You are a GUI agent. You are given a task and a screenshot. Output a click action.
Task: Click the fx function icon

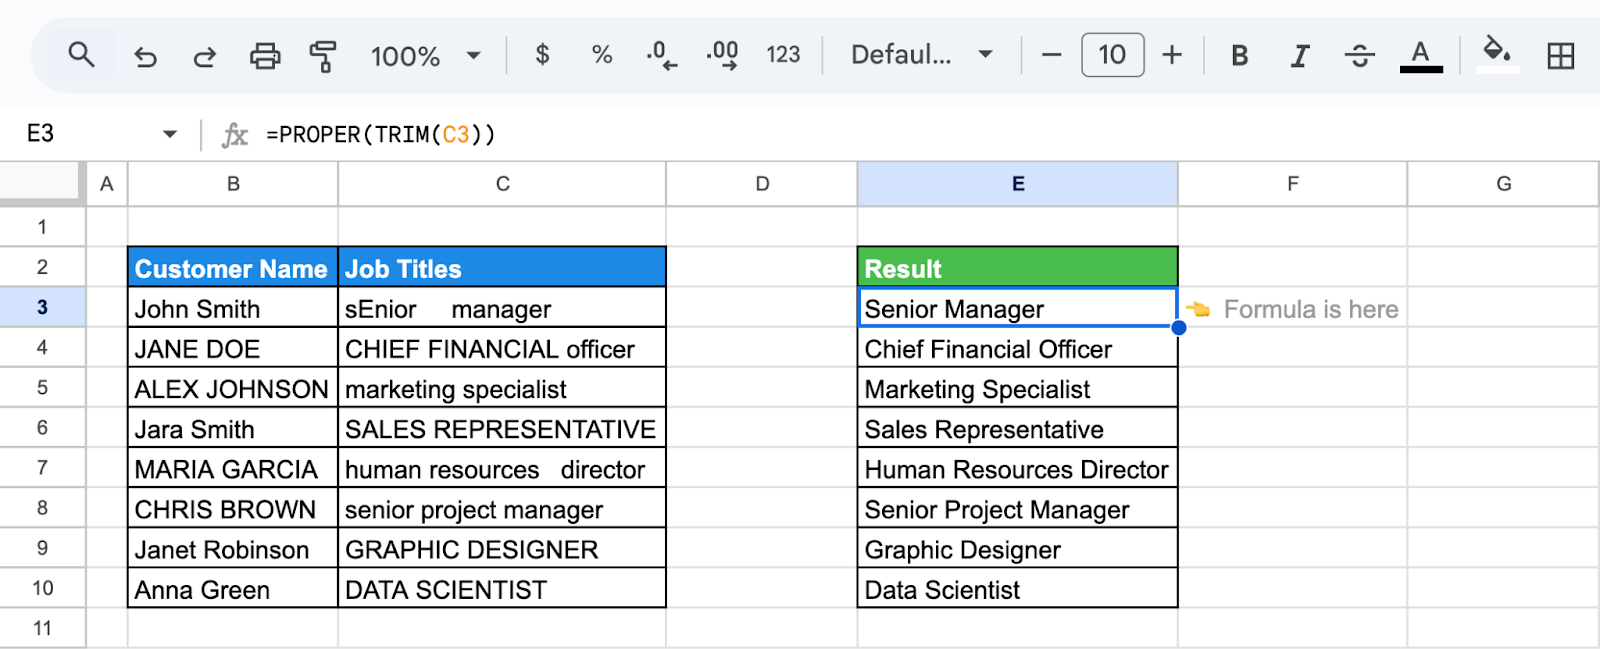coord(235,134)
